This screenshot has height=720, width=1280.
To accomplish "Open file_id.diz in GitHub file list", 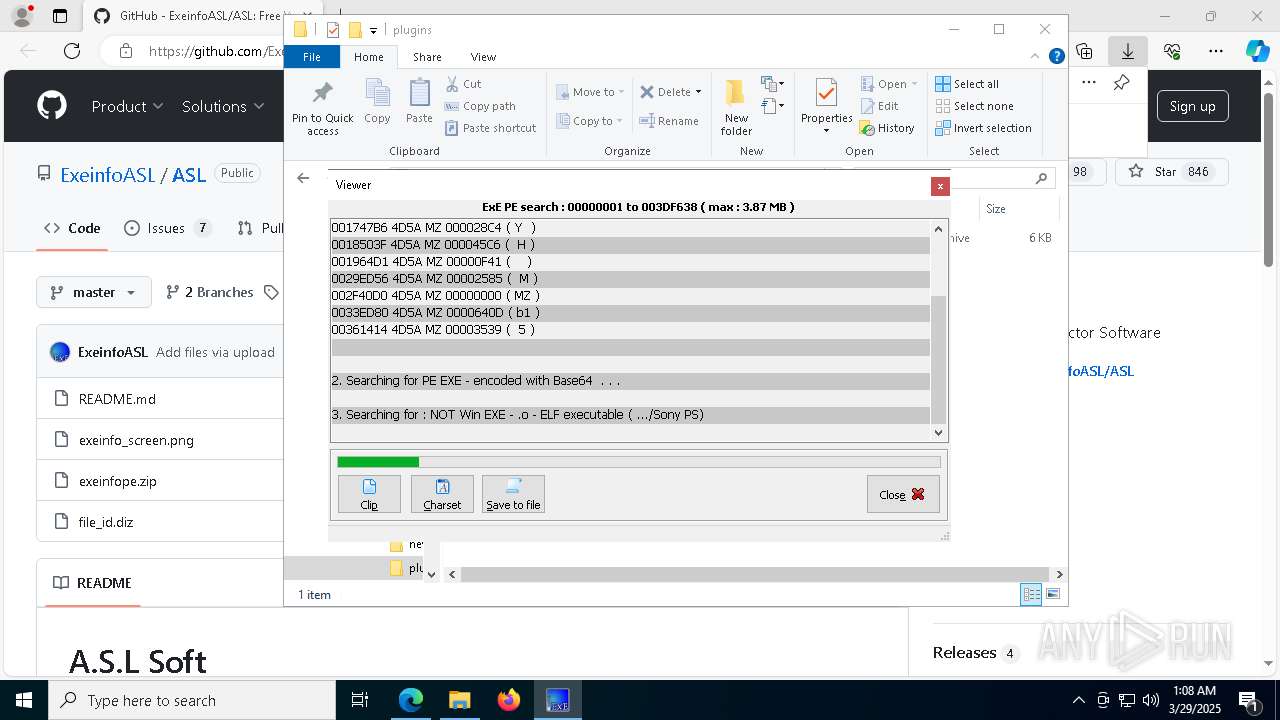I will tap(106, 522).
